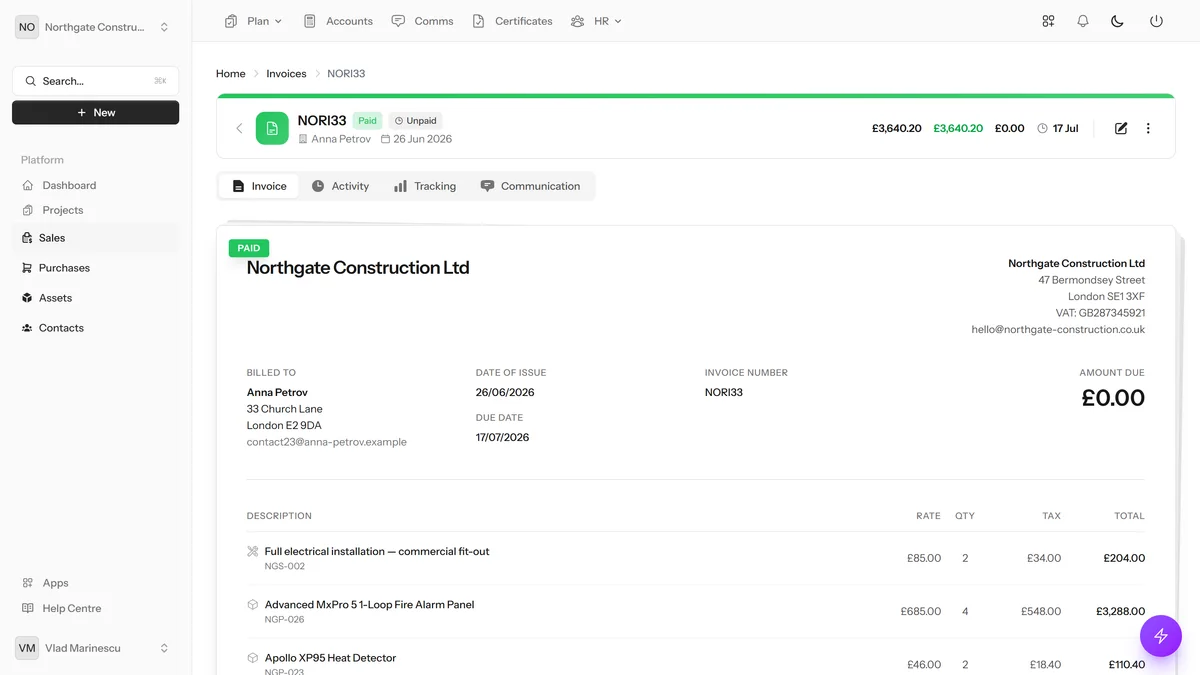Click the Contacts people icon

point(27,328)
